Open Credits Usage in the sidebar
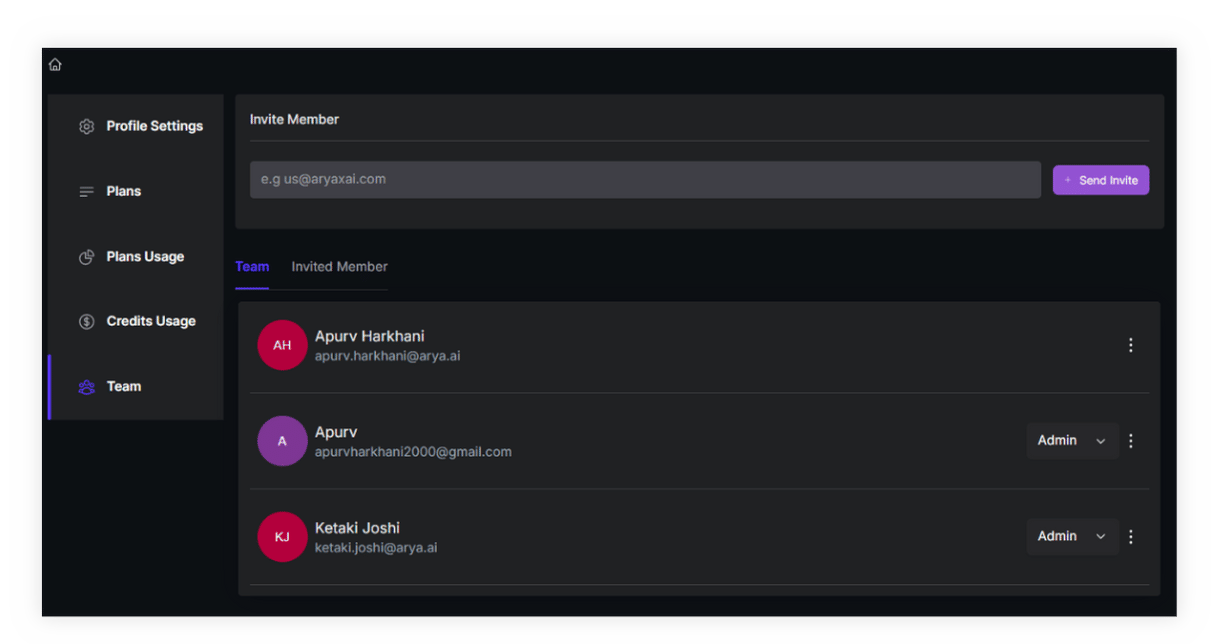Viewport: 1213px width, 644px height. (x=135, y=322)
